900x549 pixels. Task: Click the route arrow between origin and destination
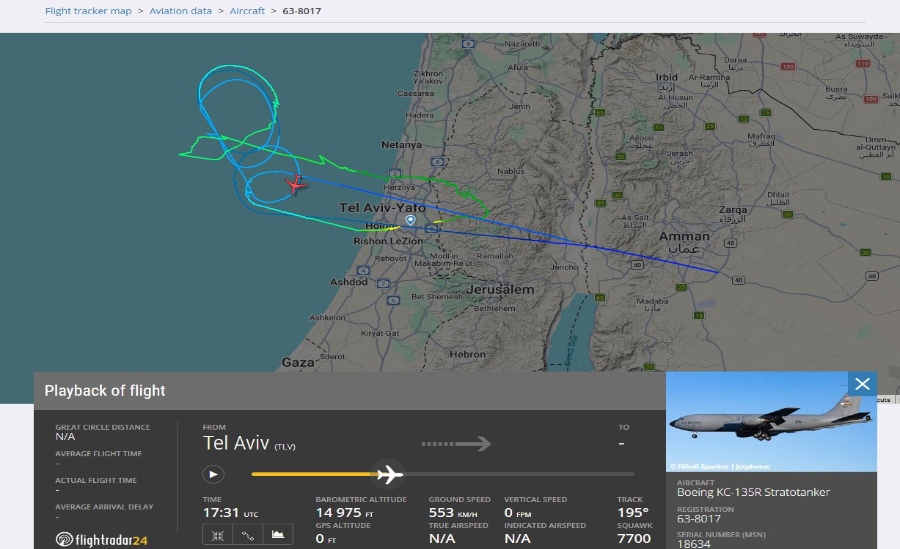click(456, 443)
